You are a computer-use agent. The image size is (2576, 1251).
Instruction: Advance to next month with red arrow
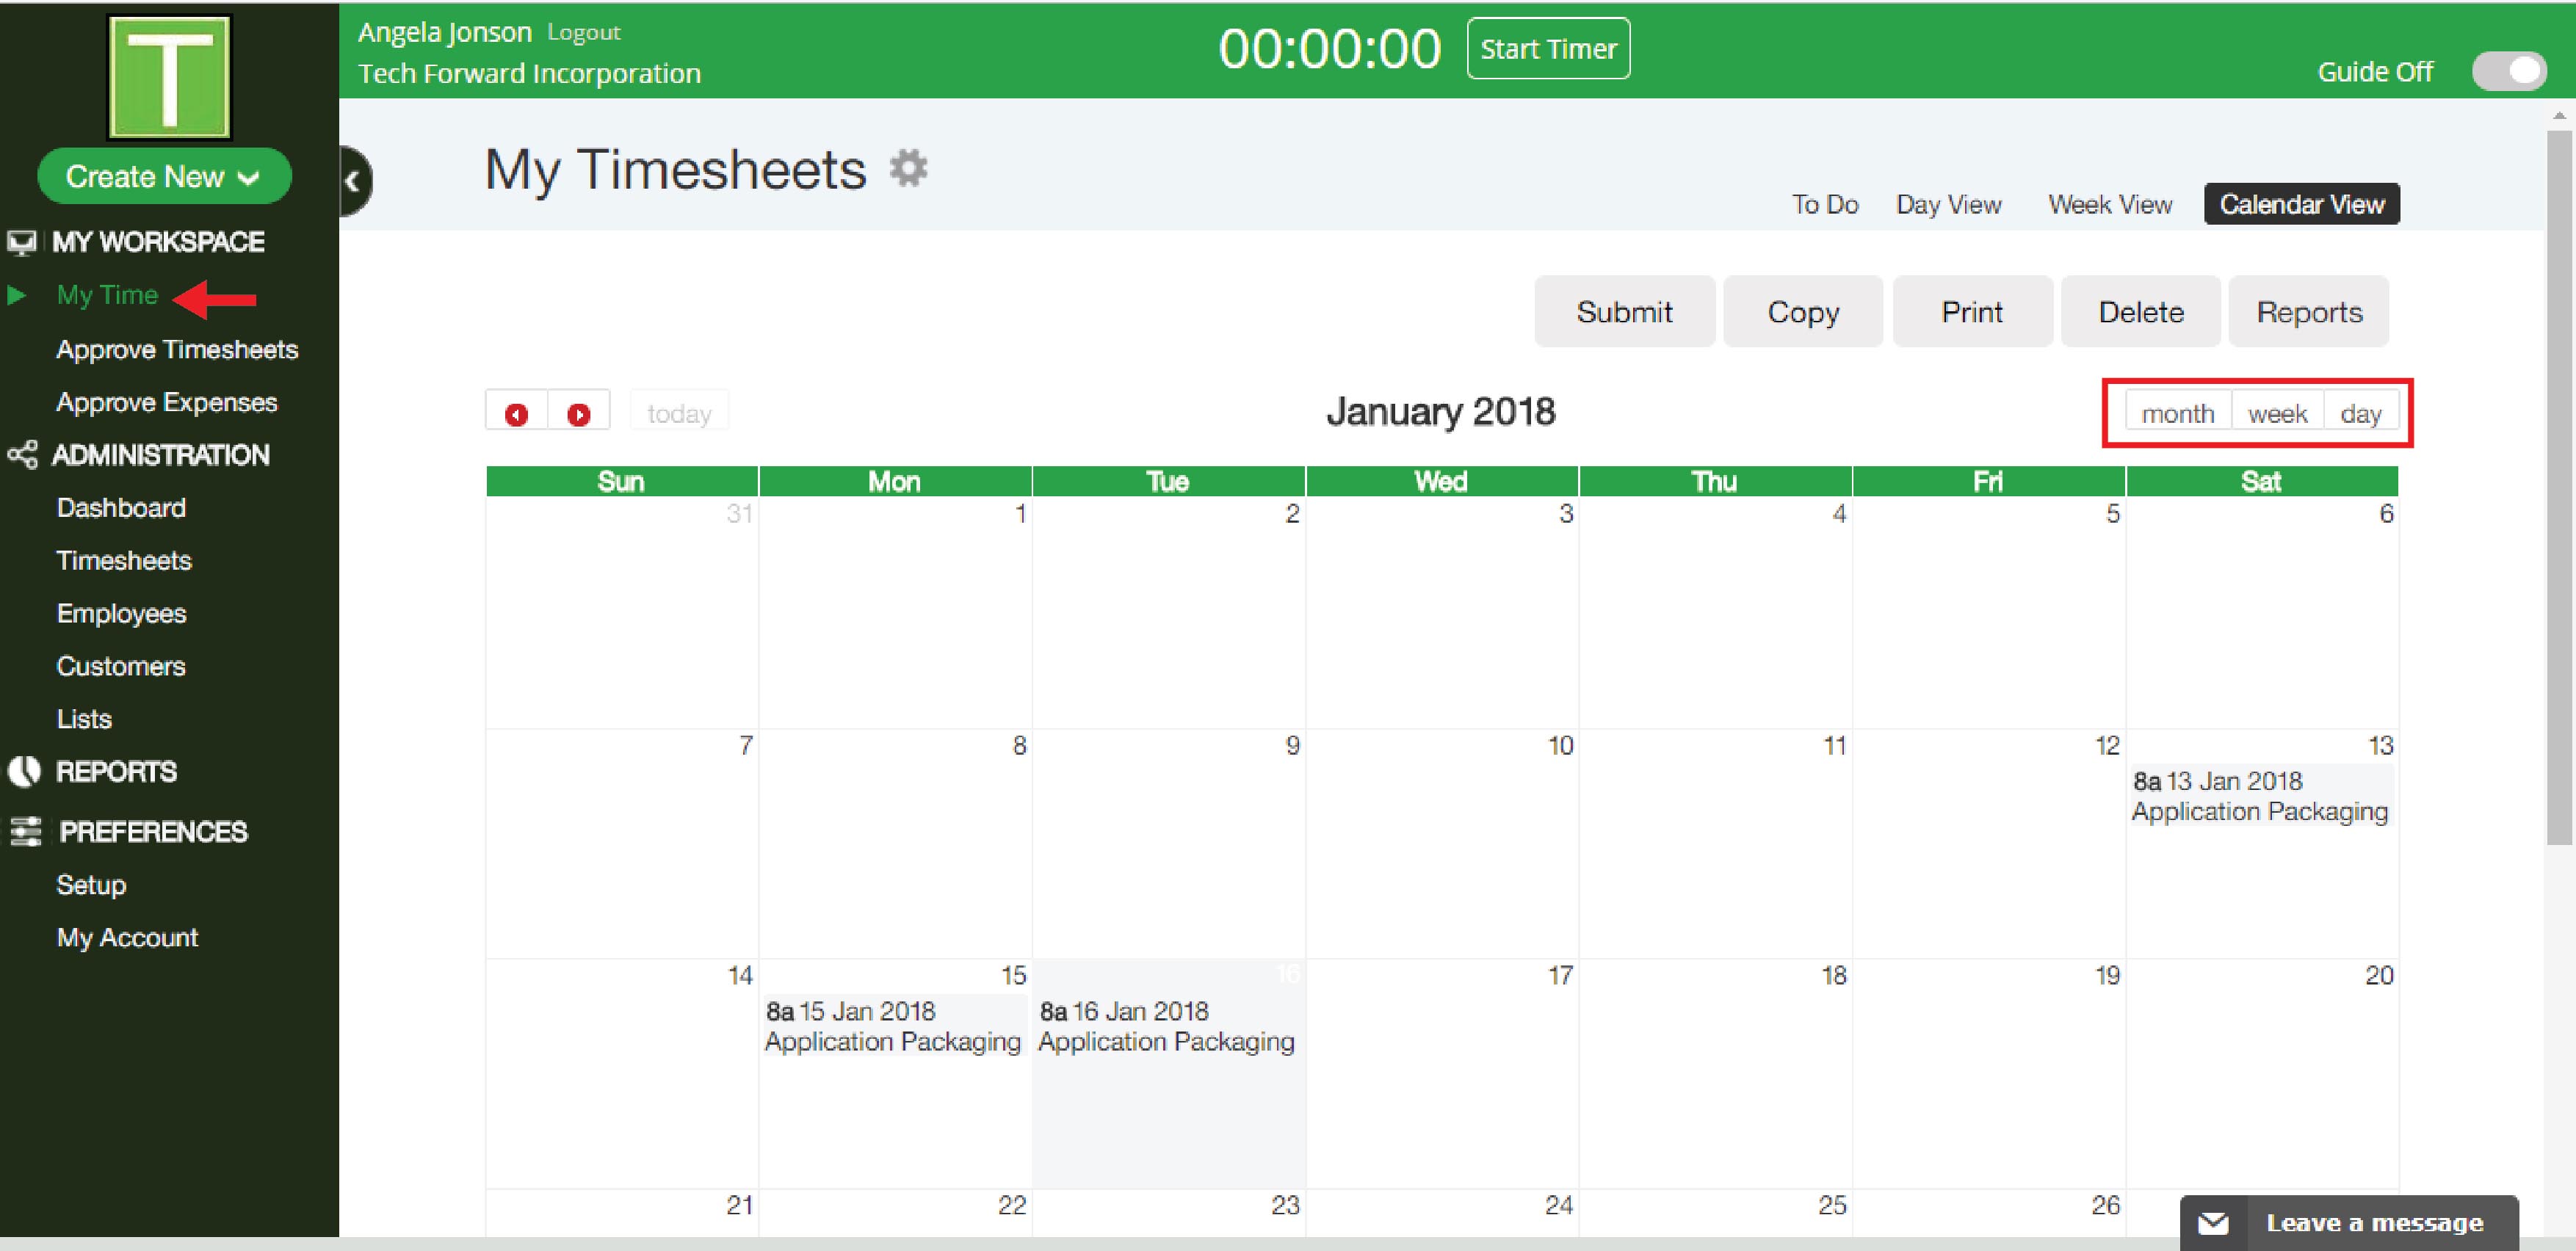pyautogui.click(x=579, y=414)
